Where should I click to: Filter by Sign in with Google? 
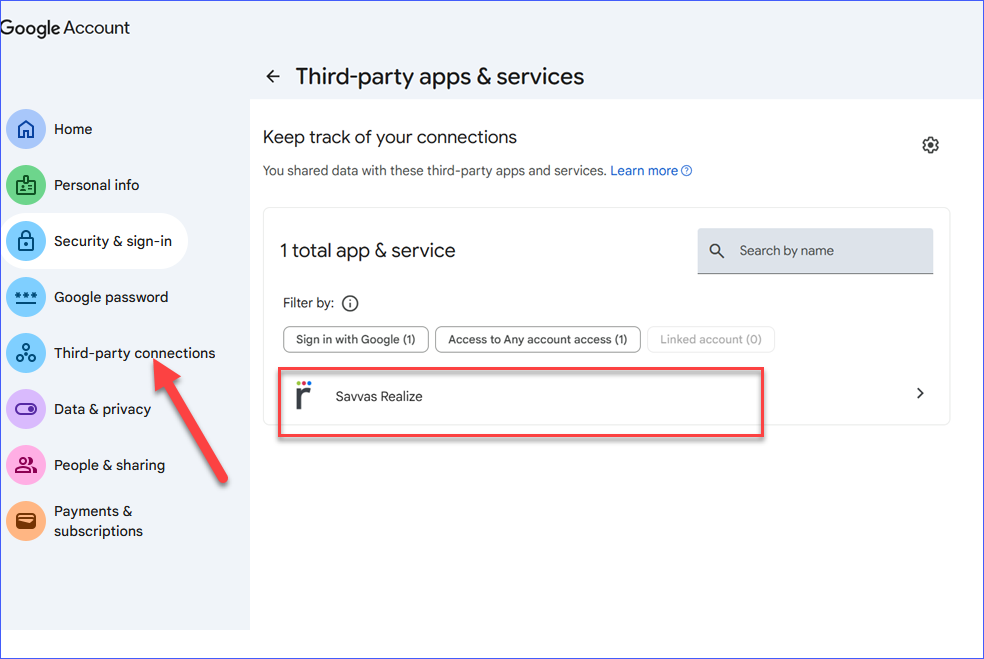click(x=356, y=340)
